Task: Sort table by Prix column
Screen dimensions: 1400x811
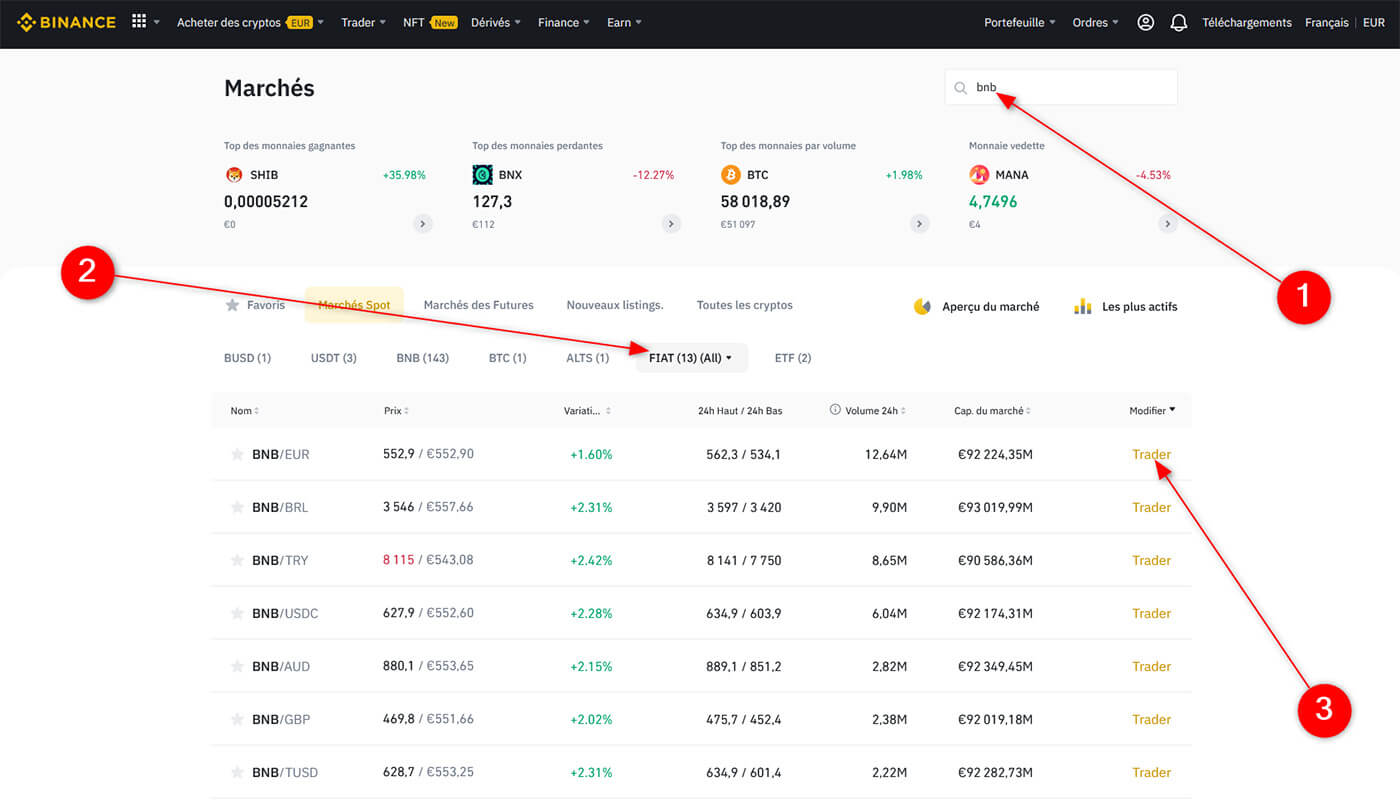Action: point(396,410)
